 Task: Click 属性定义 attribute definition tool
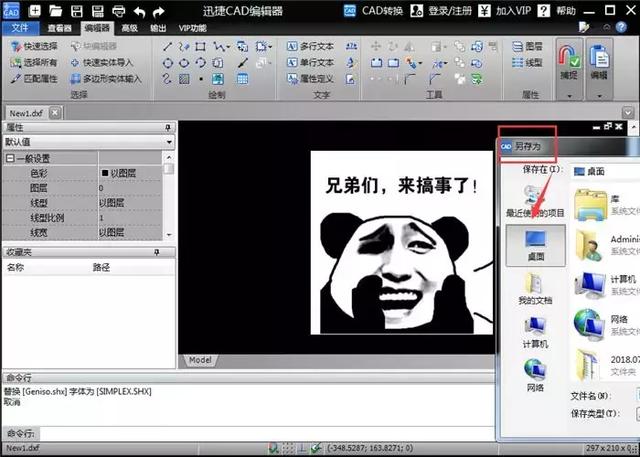click(311, 78)
